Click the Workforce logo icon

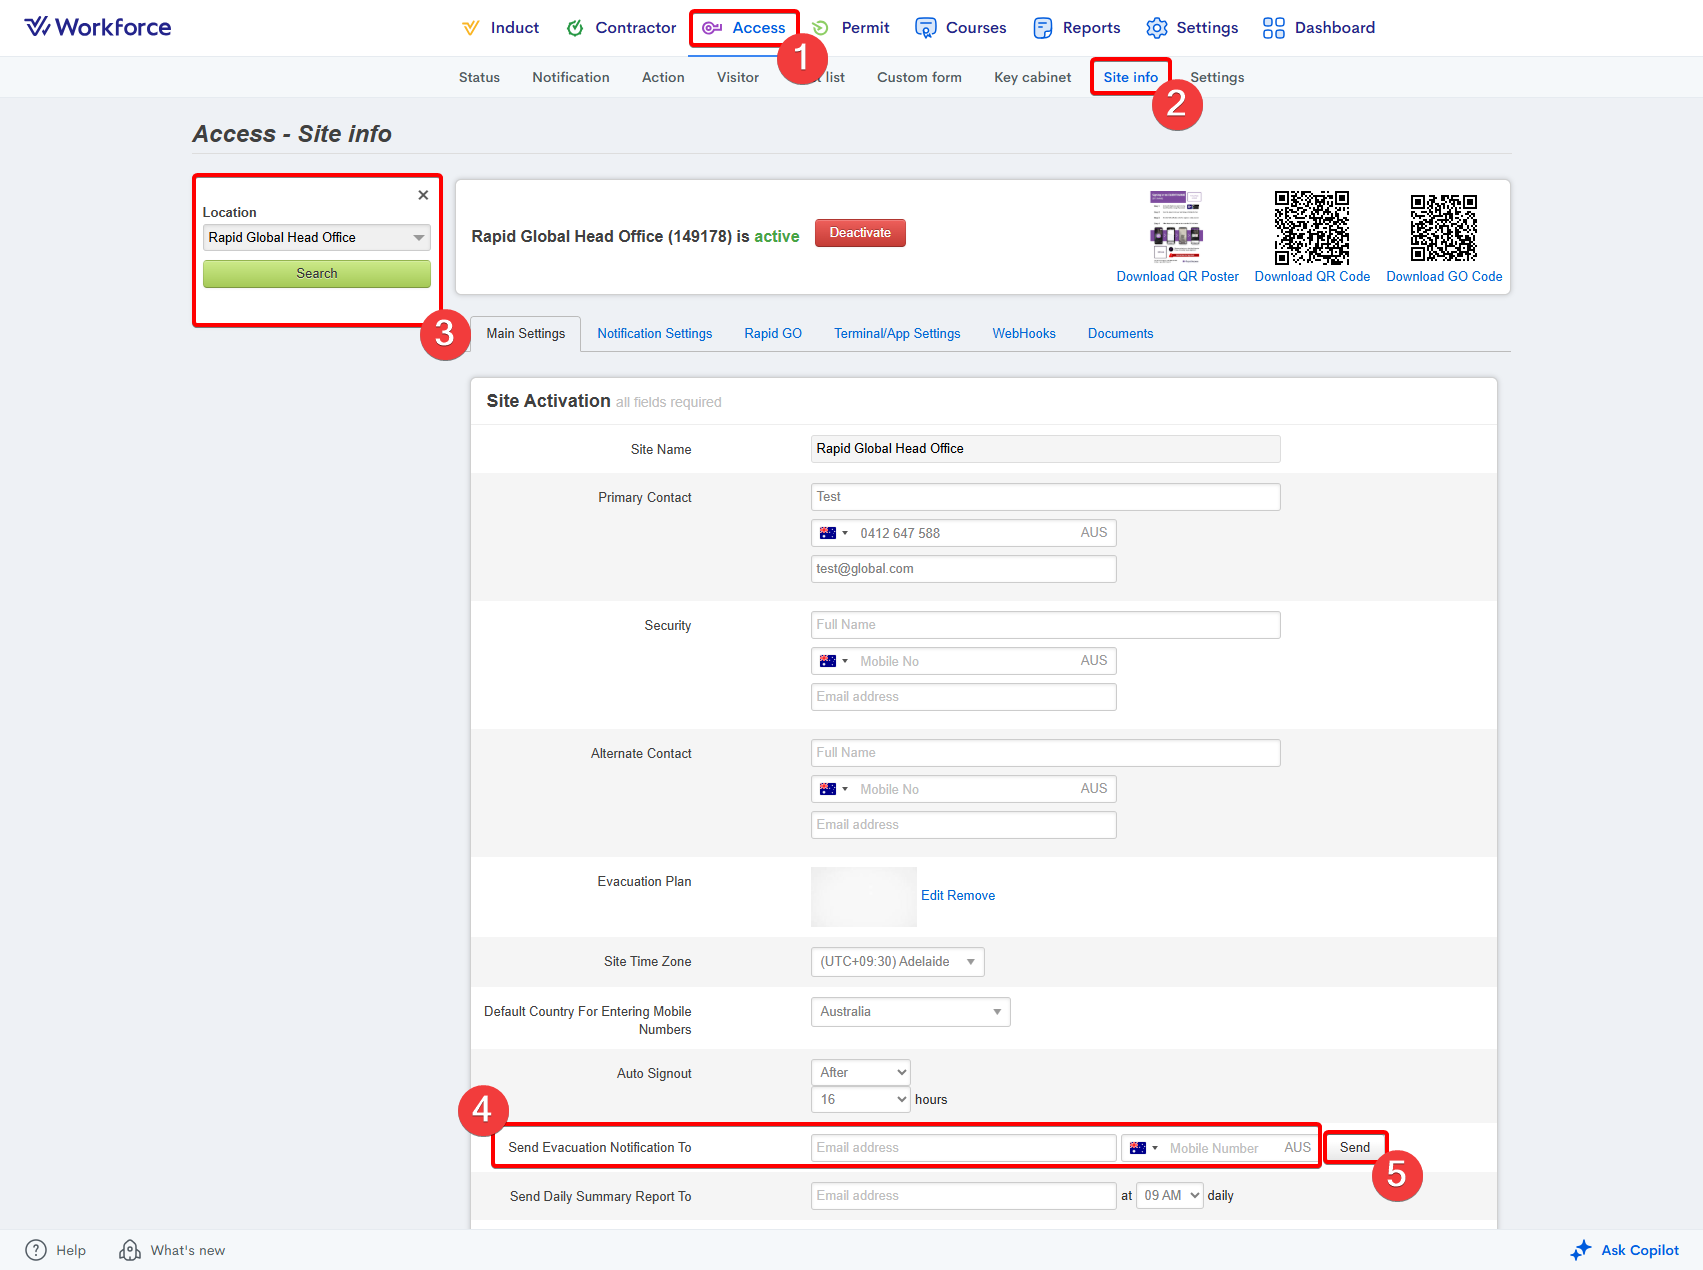(x=37, y=27)
